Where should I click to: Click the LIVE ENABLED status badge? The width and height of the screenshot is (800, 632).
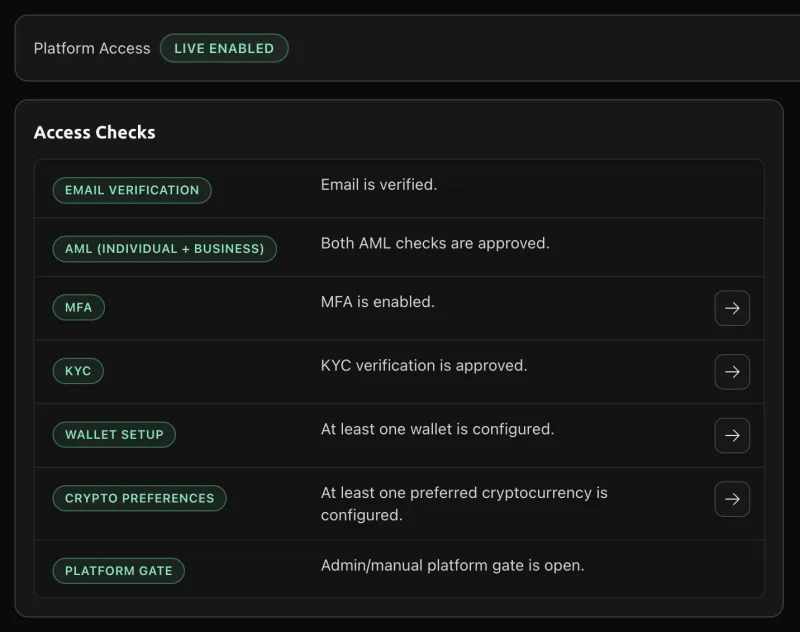[224, 48]
